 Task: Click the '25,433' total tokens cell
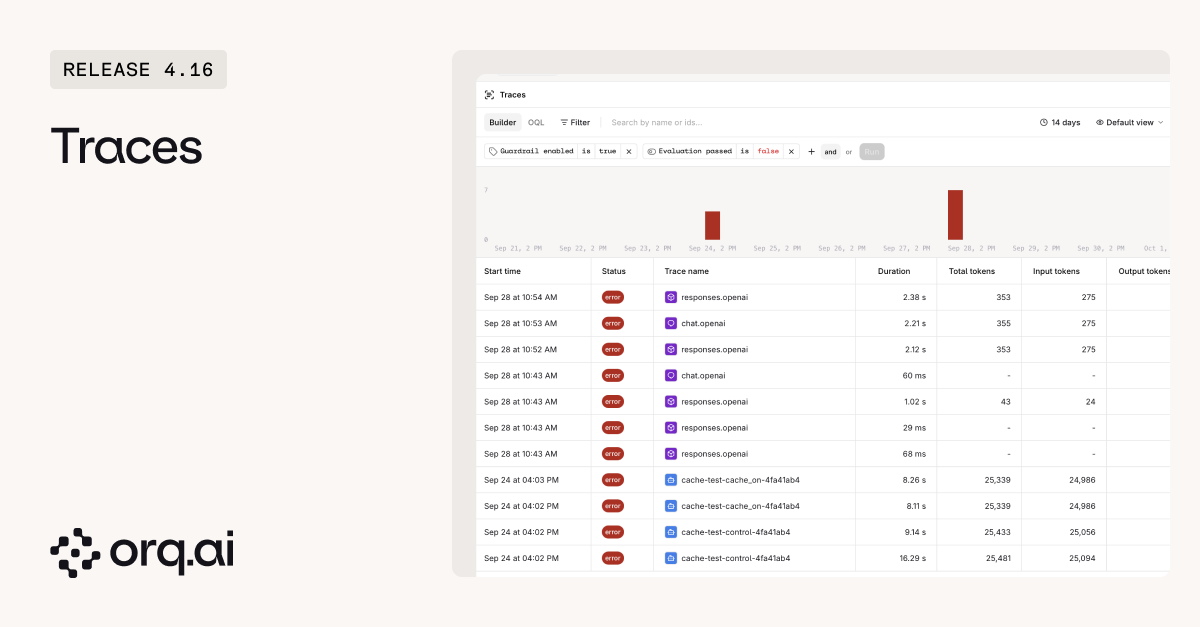[x=998, y=532]
